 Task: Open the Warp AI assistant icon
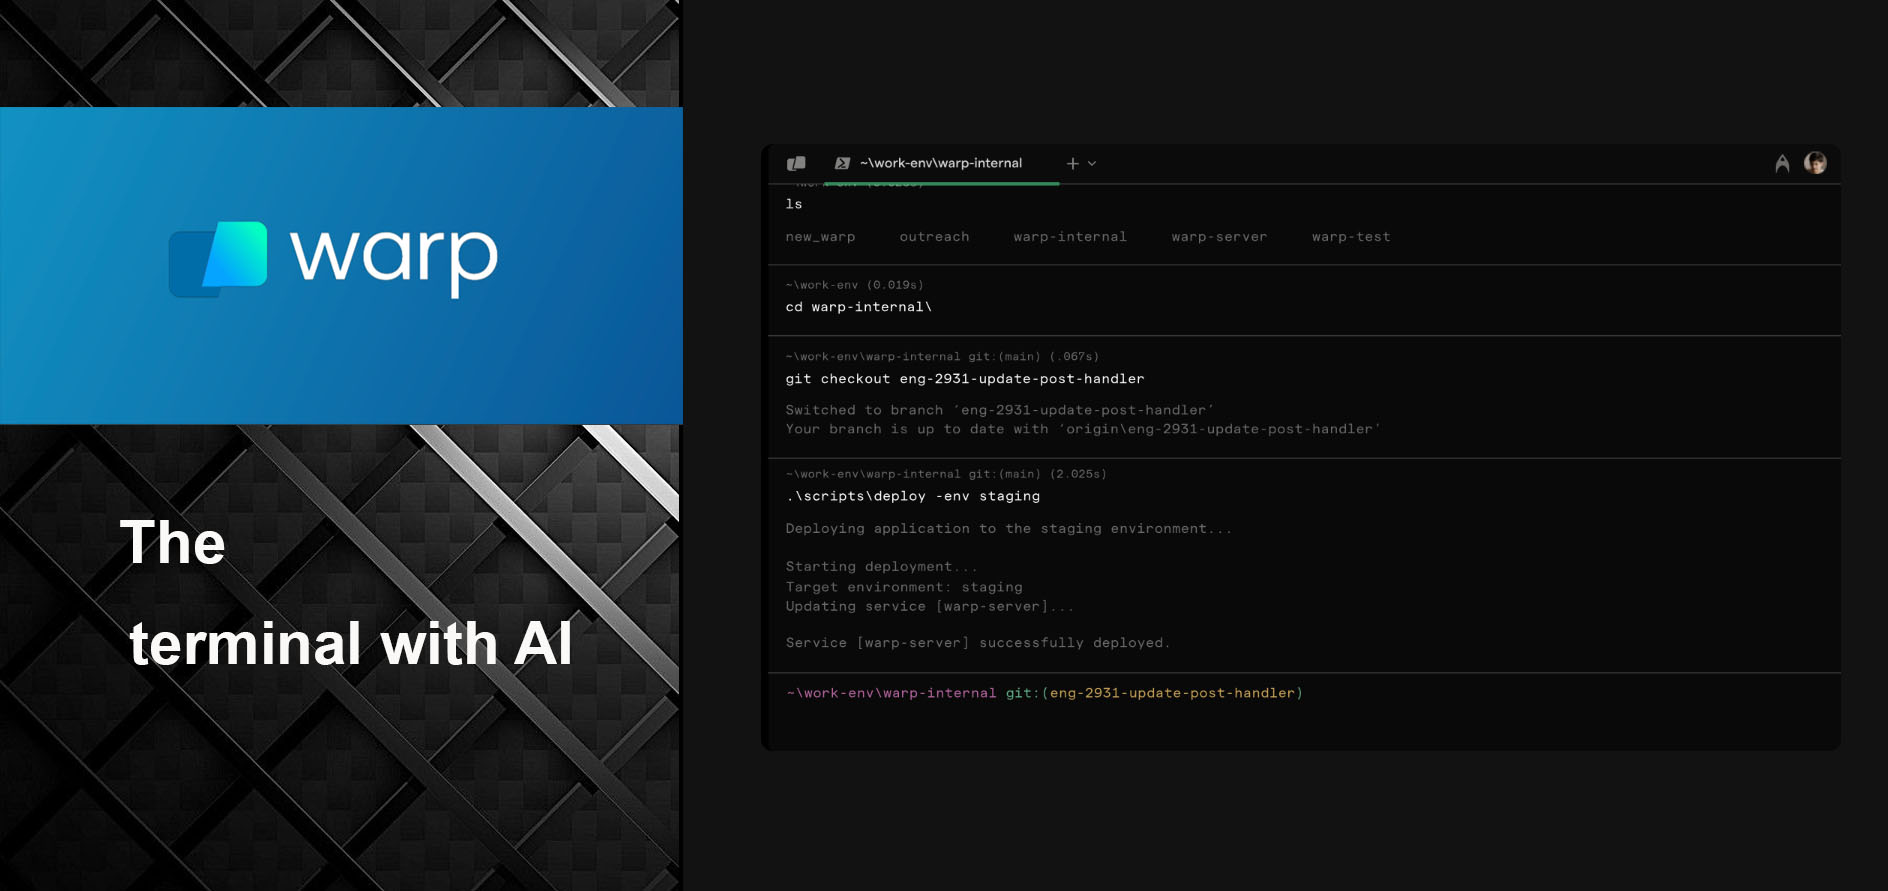tap(1782, 163)
